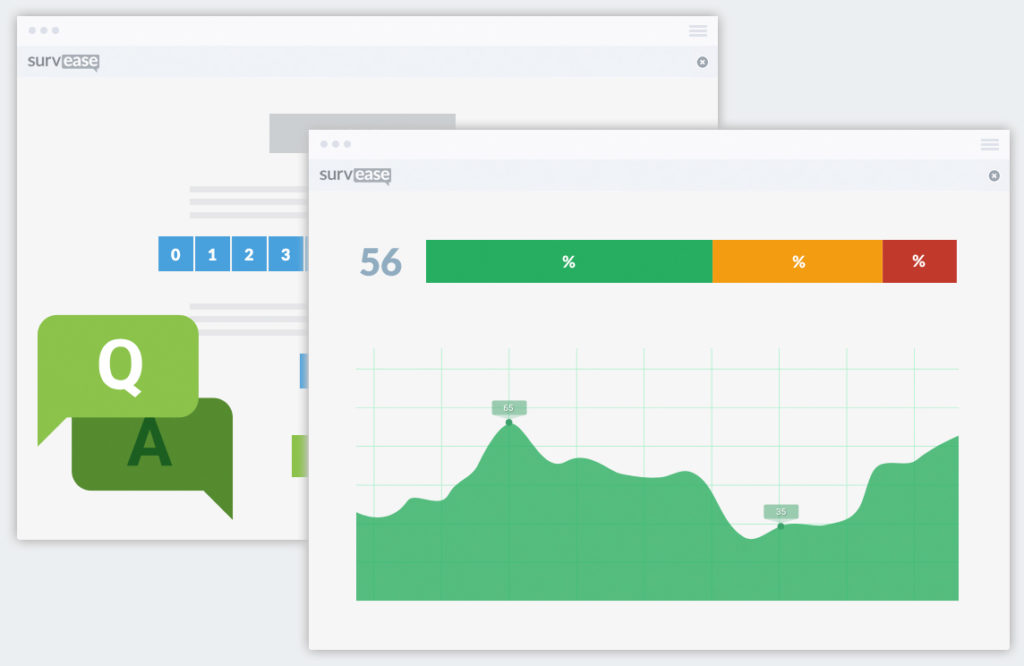This screenshot has height=666, width=1024.
Task: Click the chart data point labeled 65
Action: pos(509,422)
